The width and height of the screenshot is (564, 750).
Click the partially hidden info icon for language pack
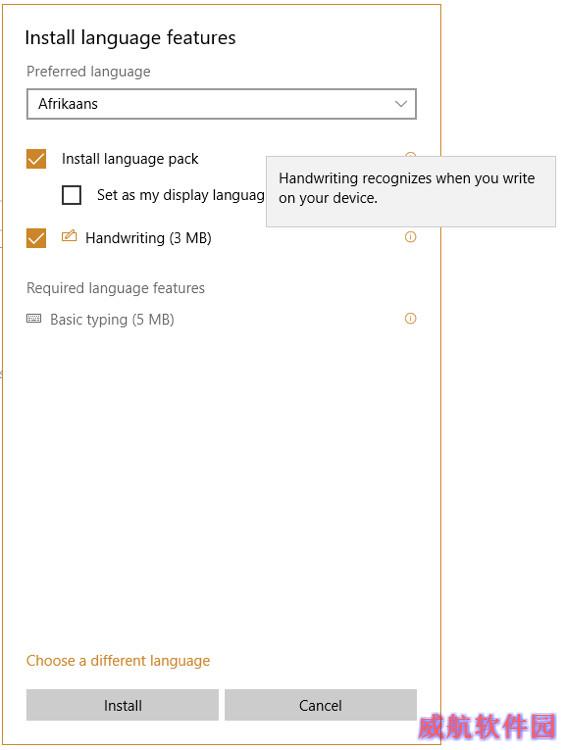click(x=410, y=154)
